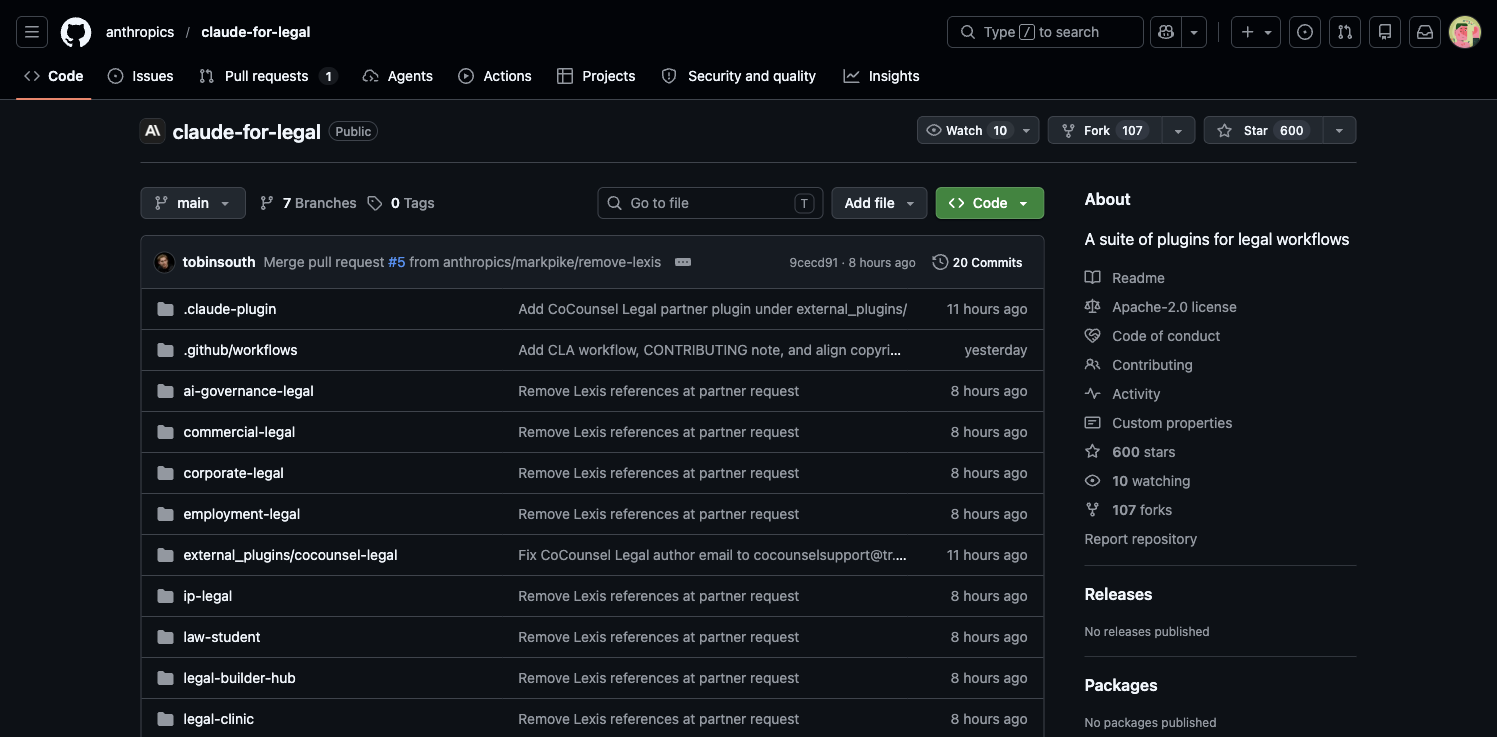The height and width of the screenshot is (737, 1497).
Task: Switch to the Issues tab
Action: click(141, 76)
